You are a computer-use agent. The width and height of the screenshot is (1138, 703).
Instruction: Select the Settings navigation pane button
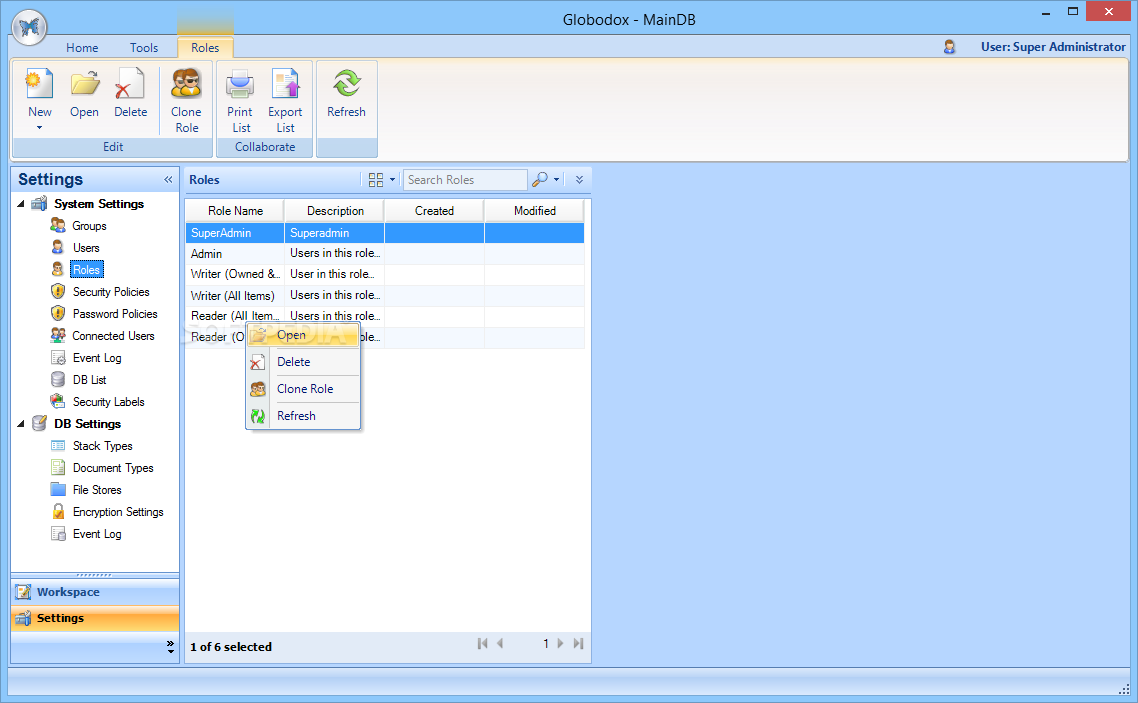[95, 618]
